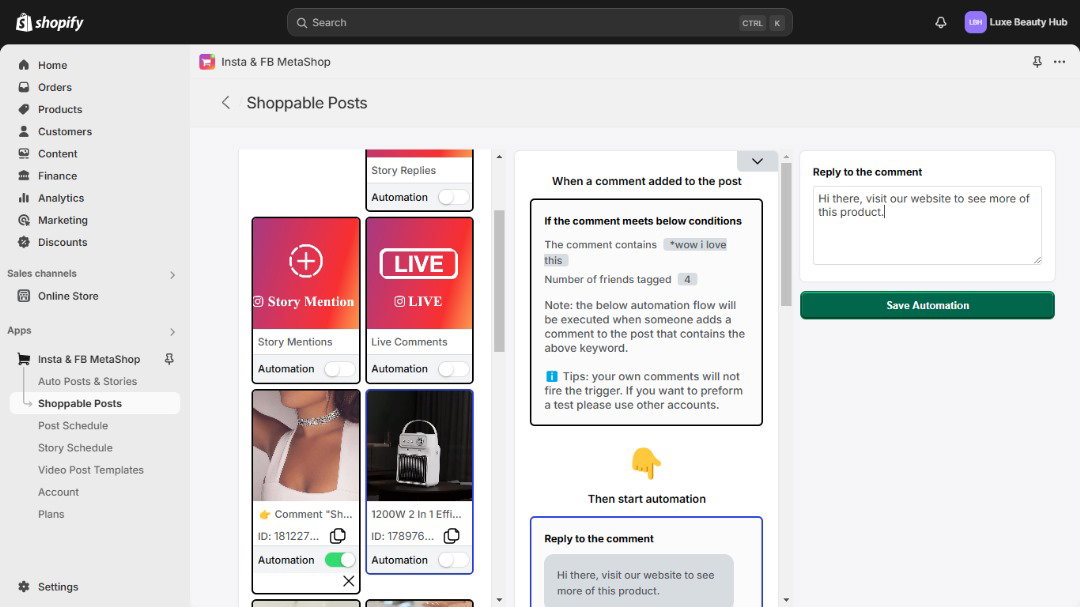Click the pointing-down hand emoji
Viewport: 1080px width, 607px height.
(646, 463)
